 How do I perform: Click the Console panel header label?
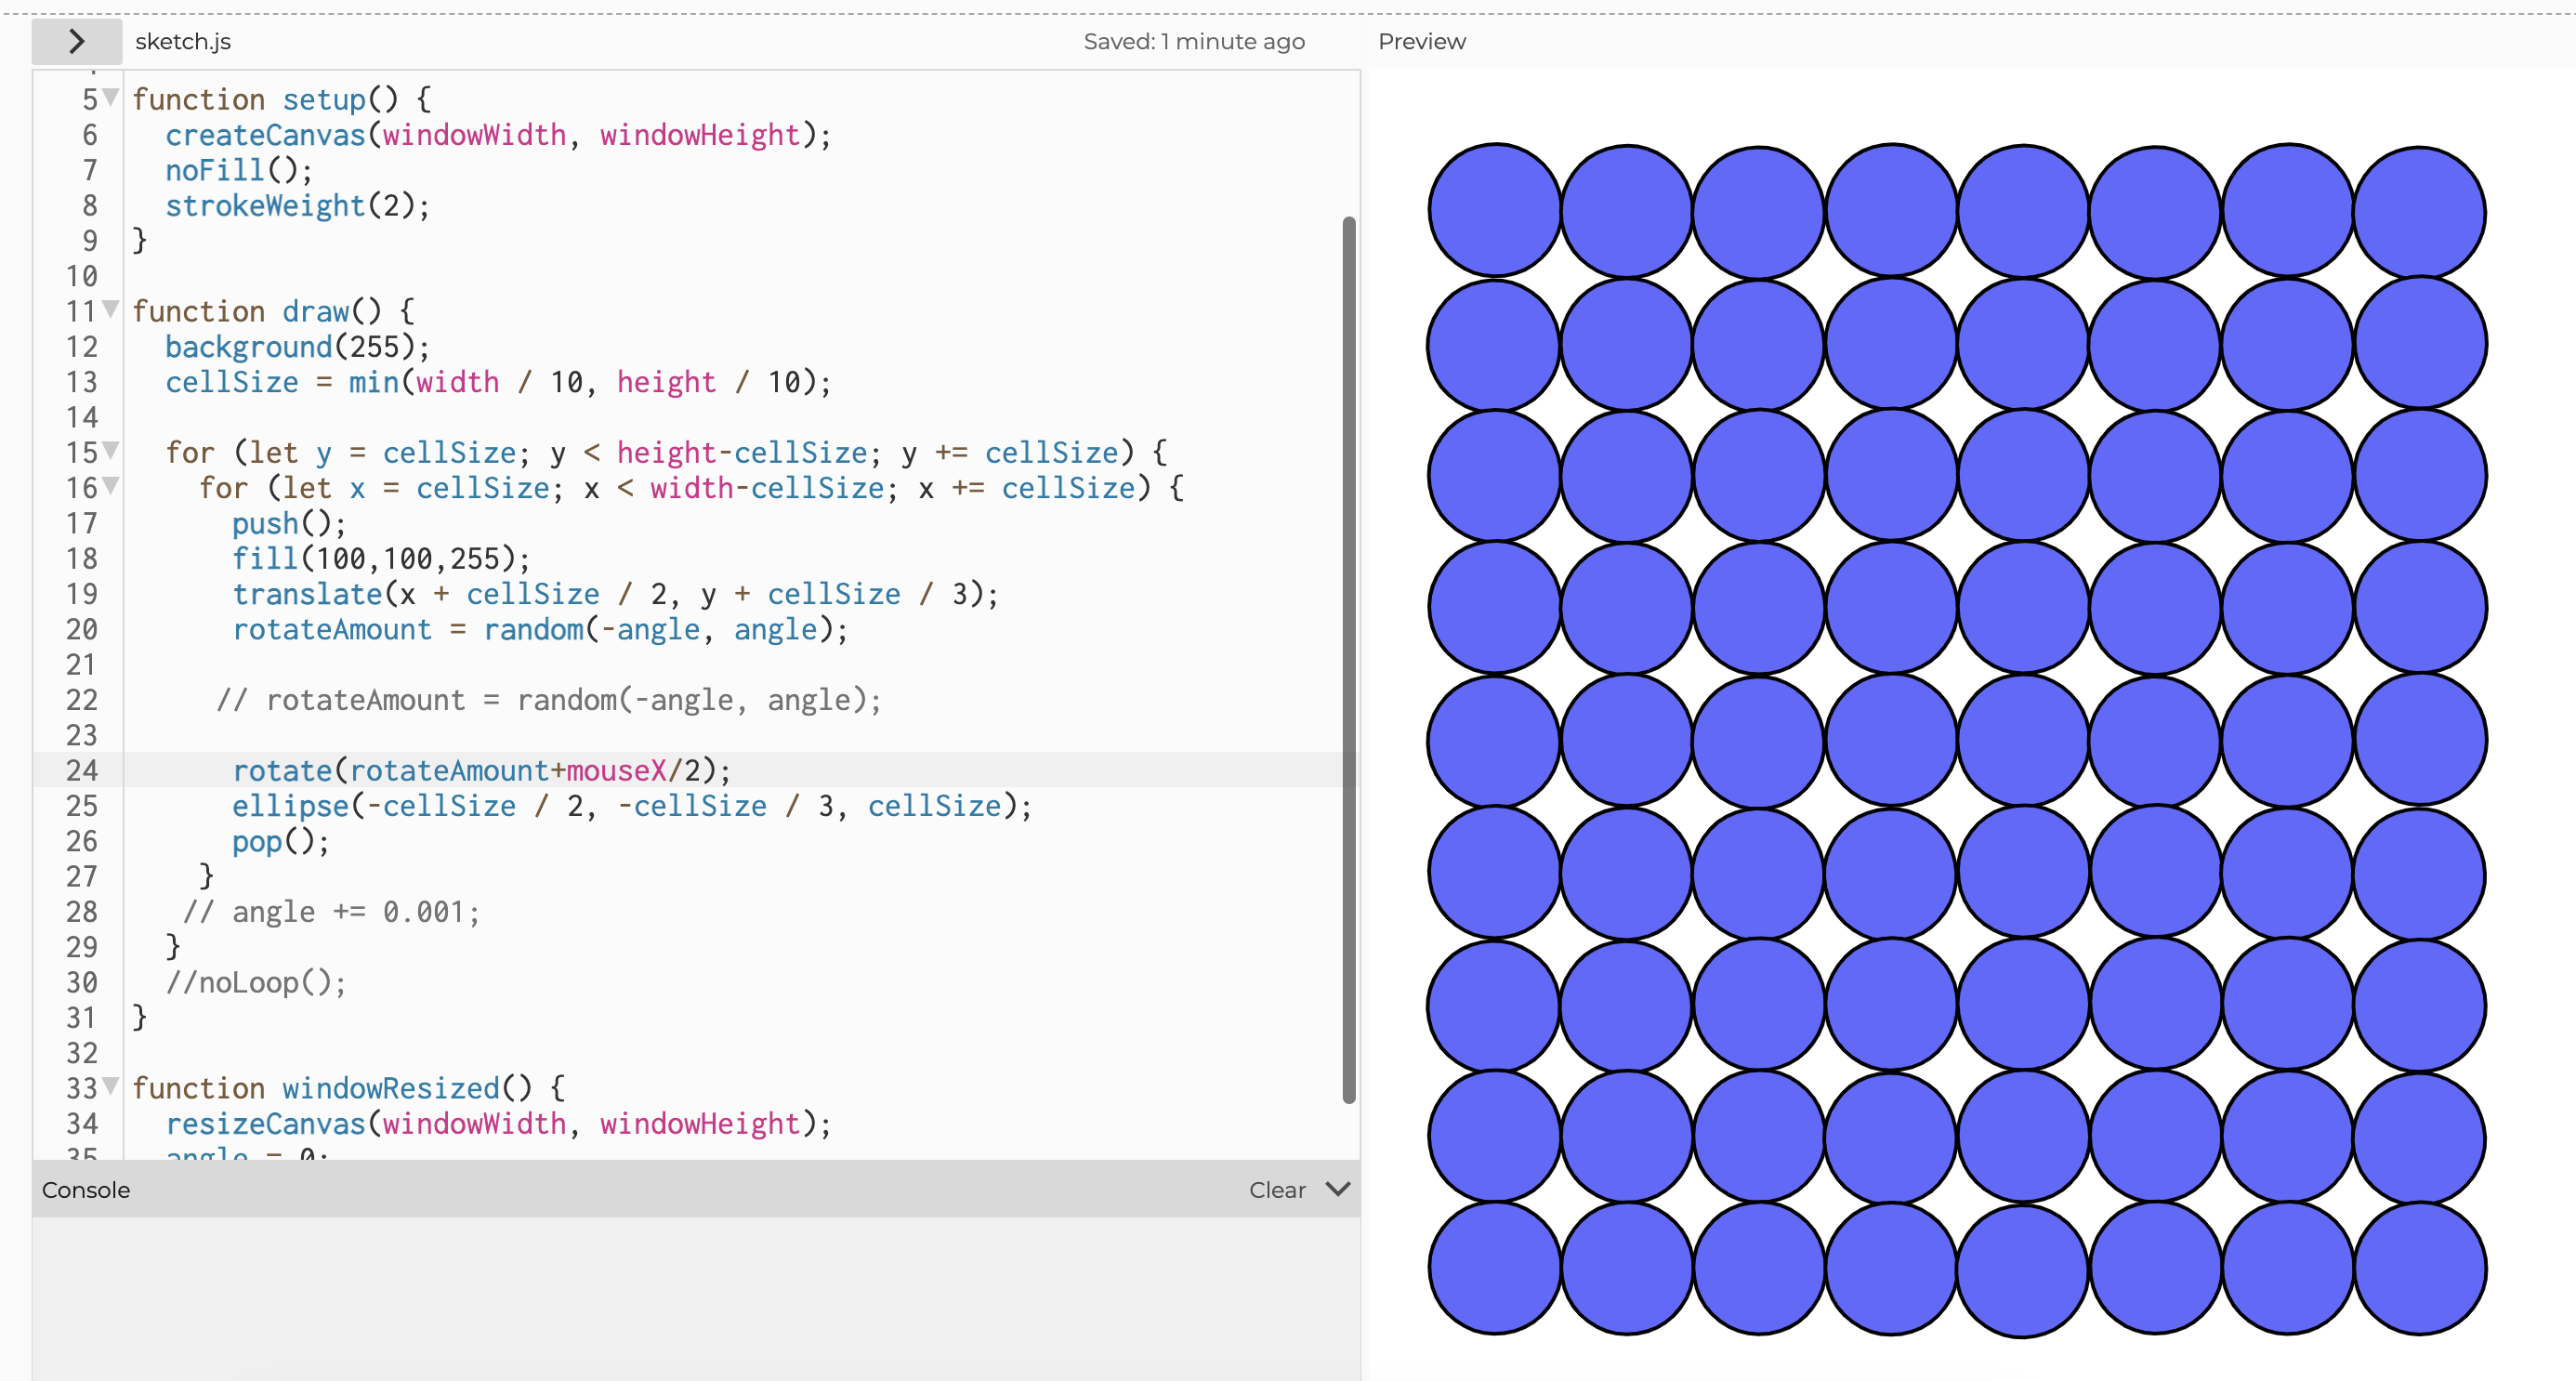point(86,1189)
